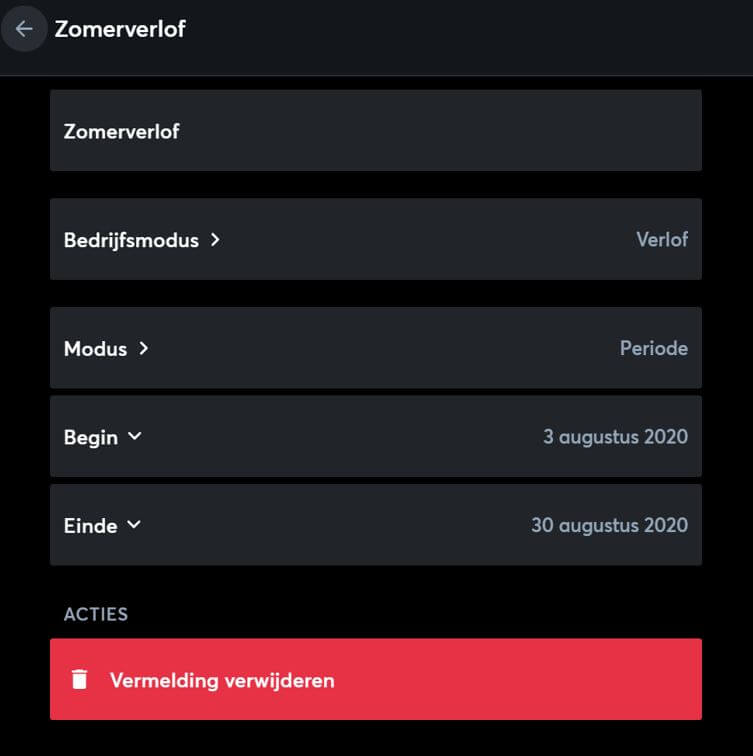Open the Bedrijfsmodus setting label
Viewport: 753px width, 756px height.
pyautogui.click(x=131, y=240)
